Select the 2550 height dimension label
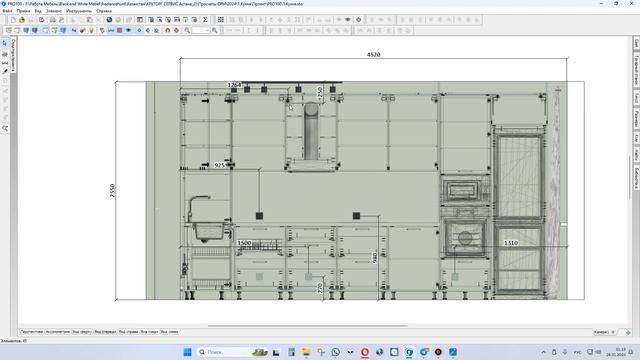Screen dimensions: 640x360 coord(112,191)
